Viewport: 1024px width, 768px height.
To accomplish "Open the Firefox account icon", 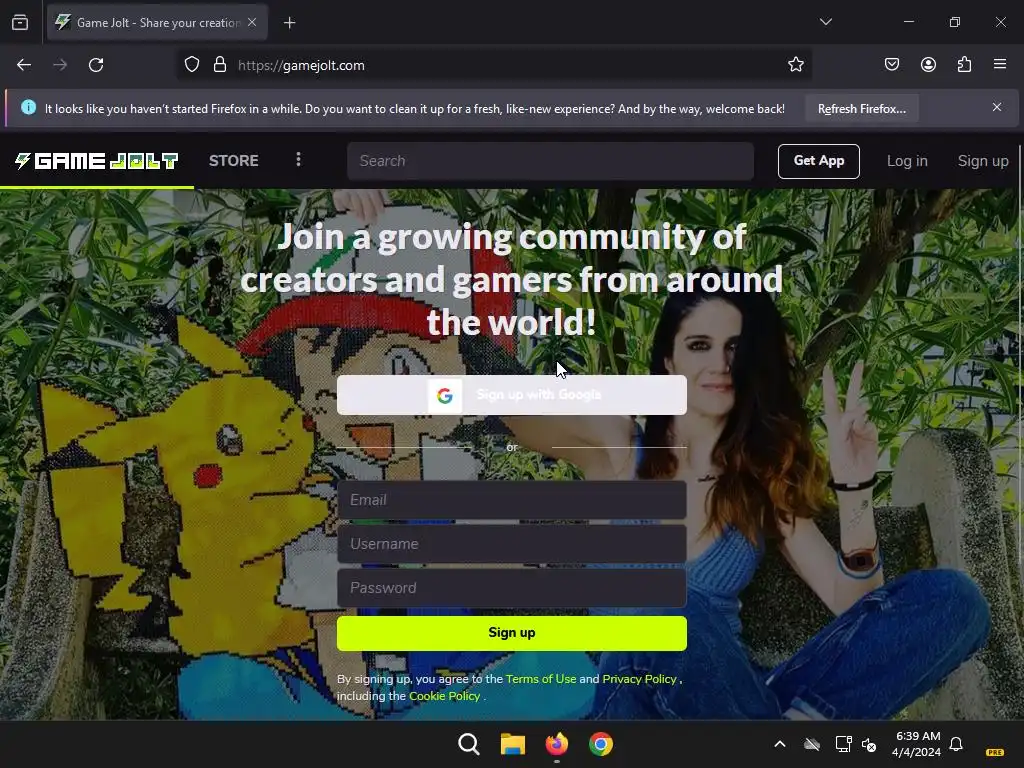I will 928,65.
